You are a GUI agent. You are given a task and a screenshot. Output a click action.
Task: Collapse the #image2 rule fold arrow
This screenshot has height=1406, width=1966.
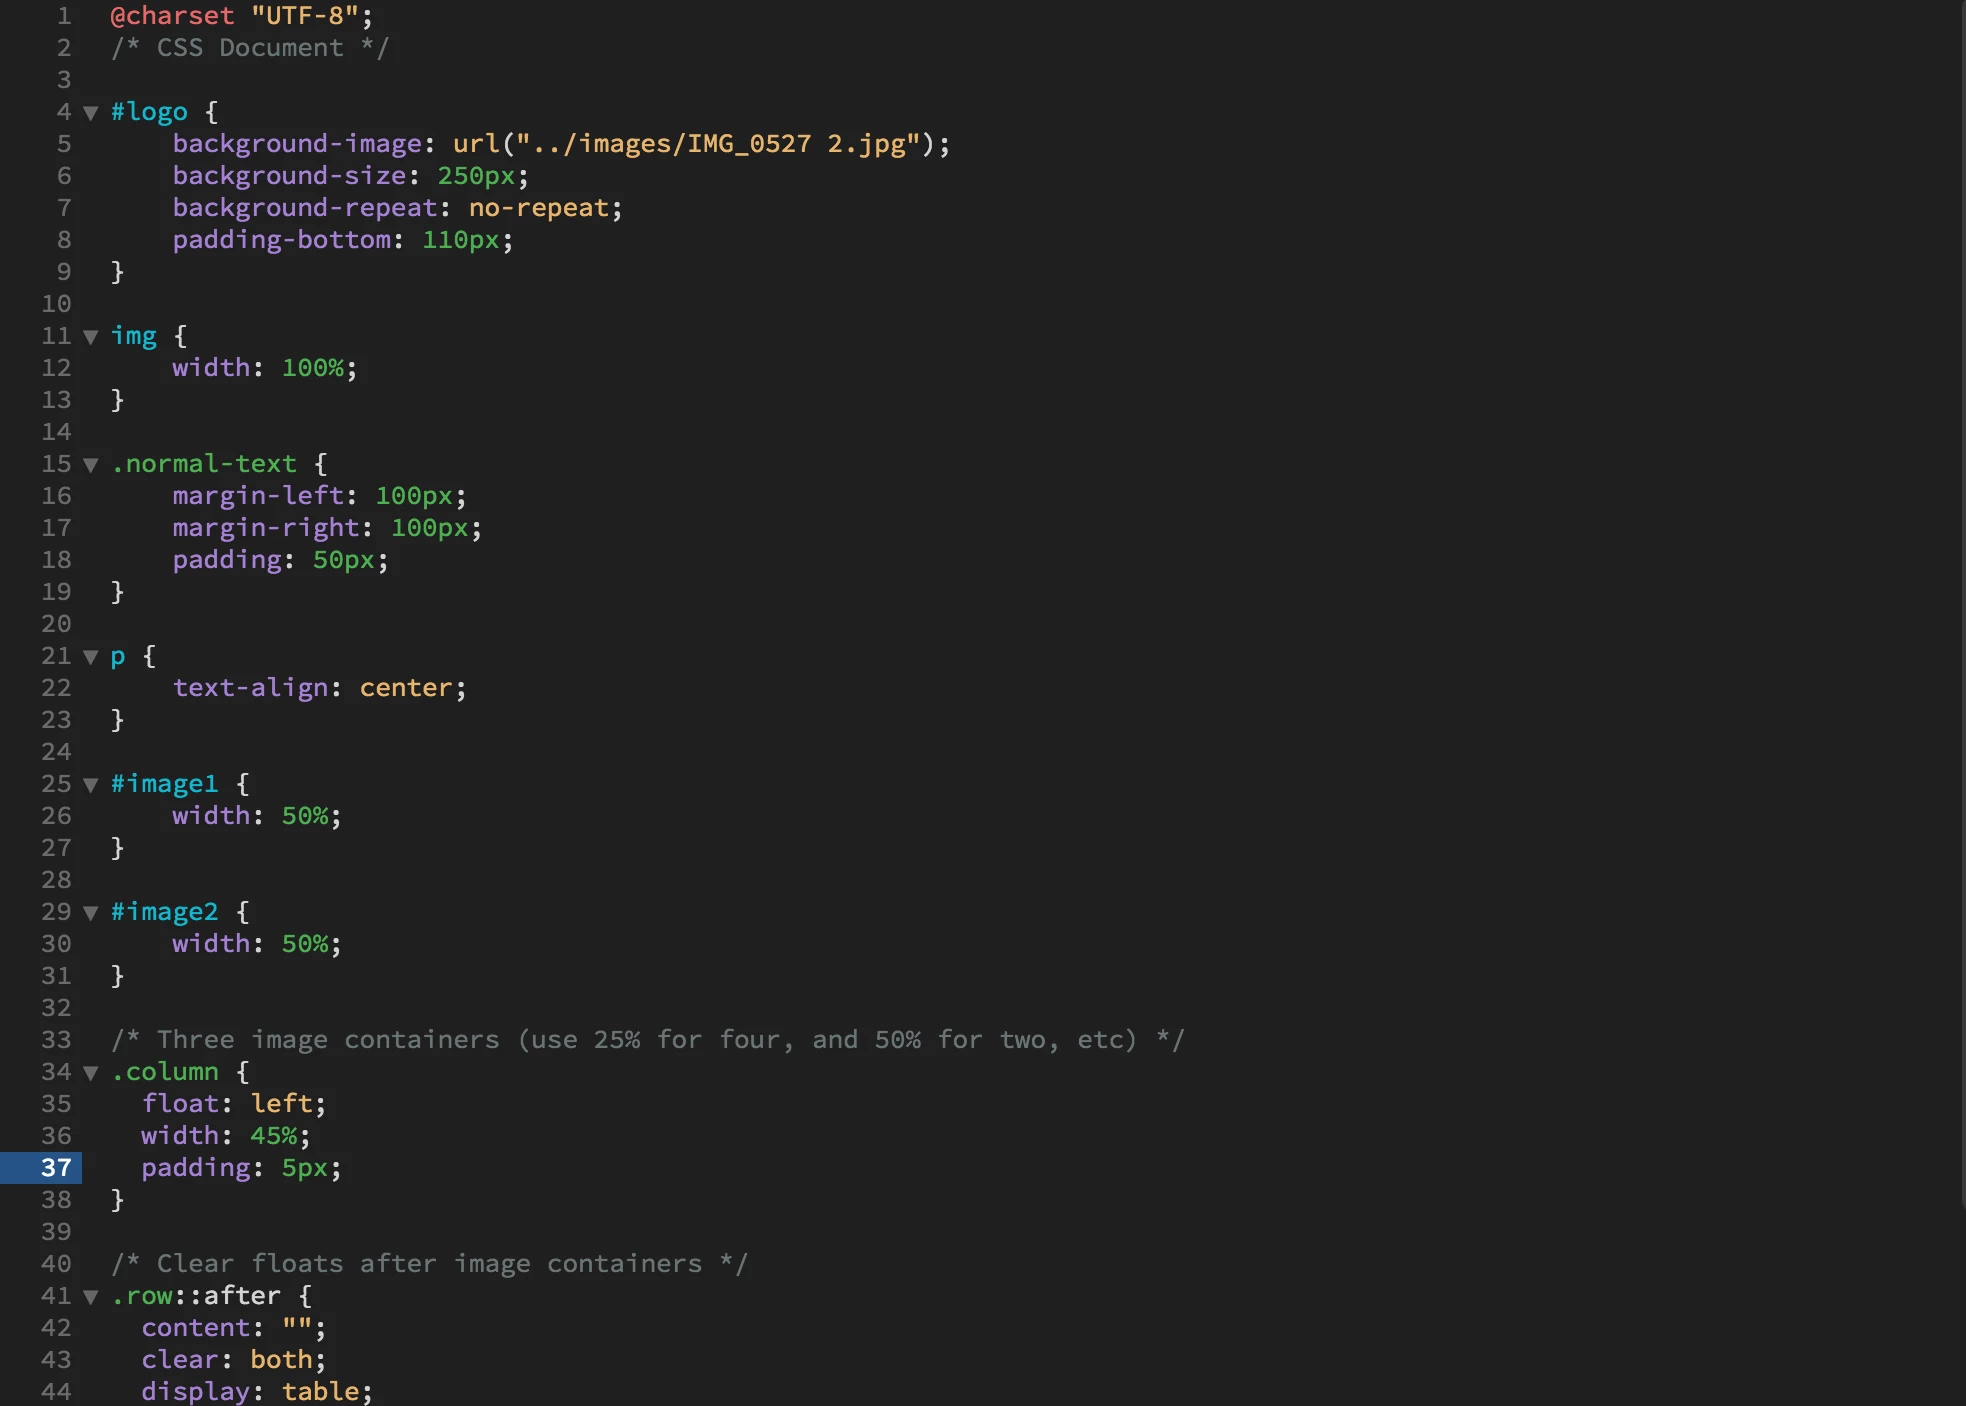91,913
